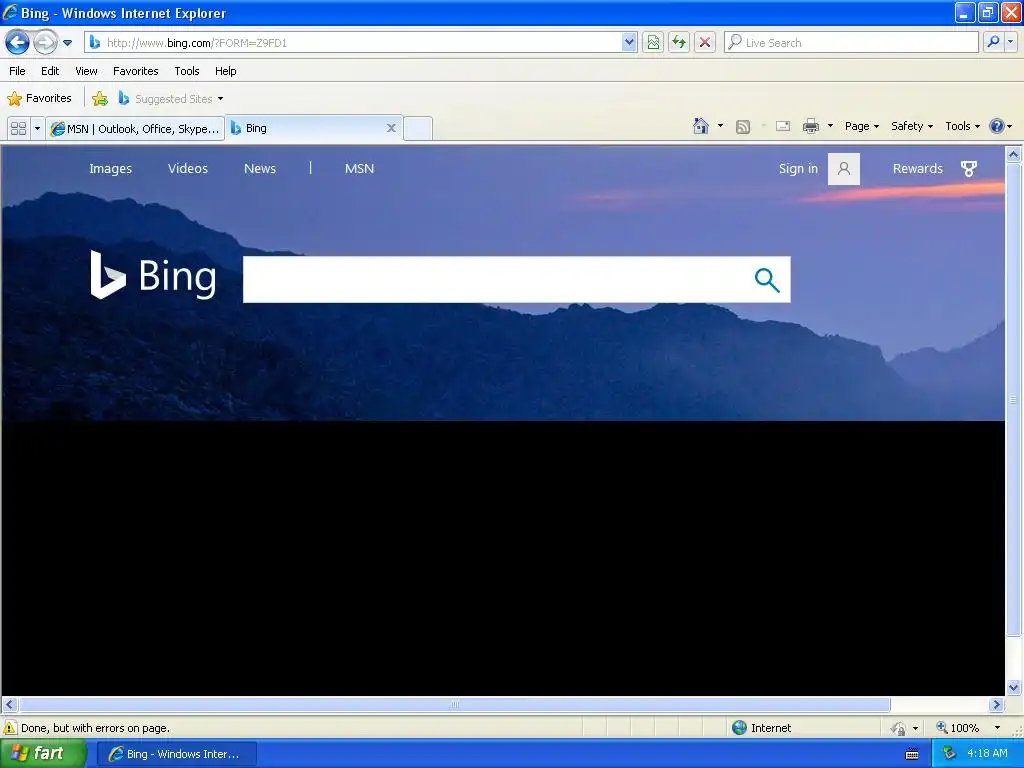
Task: Click the Rewards trophy icon
Action: pyautogui.click(x=969, y=169)
